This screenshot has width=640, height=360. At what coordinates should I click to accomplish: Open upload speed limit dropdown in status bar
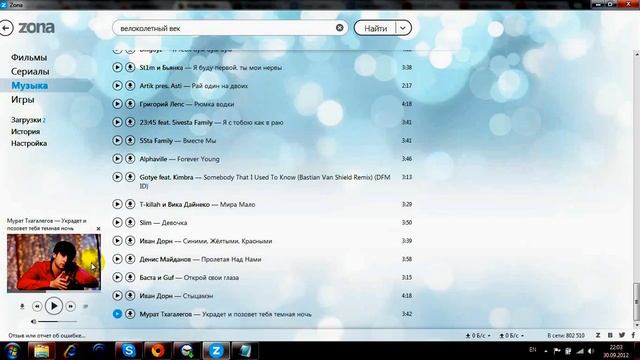512,336
